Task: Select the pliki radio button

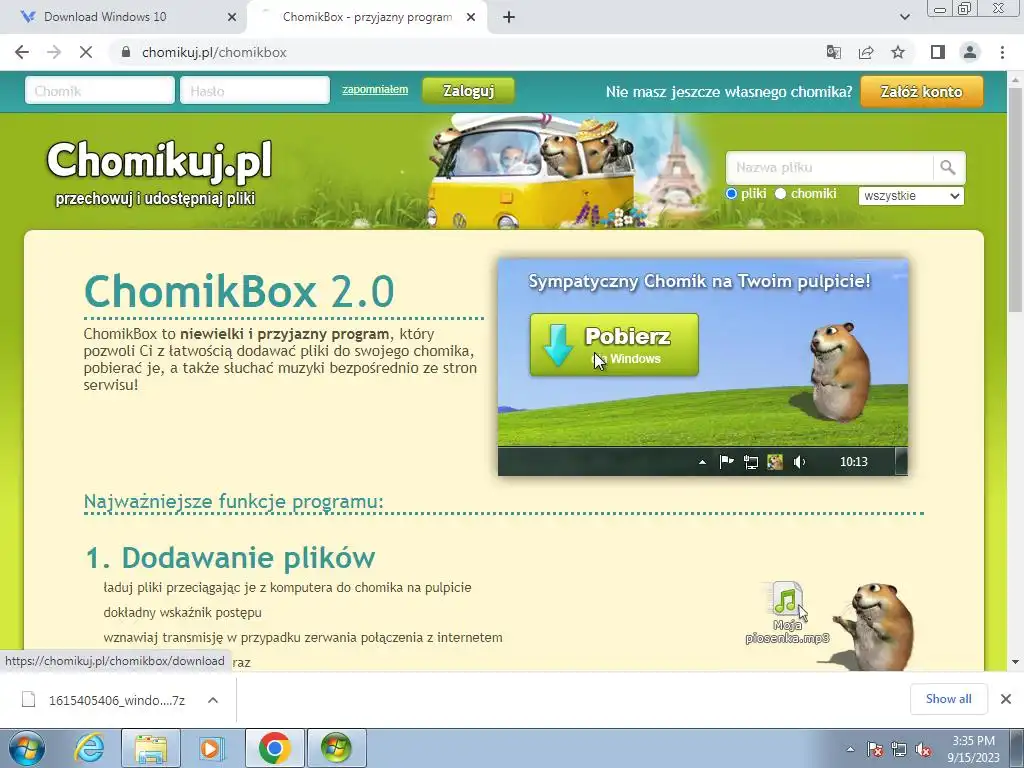Action: click(731, 194)
